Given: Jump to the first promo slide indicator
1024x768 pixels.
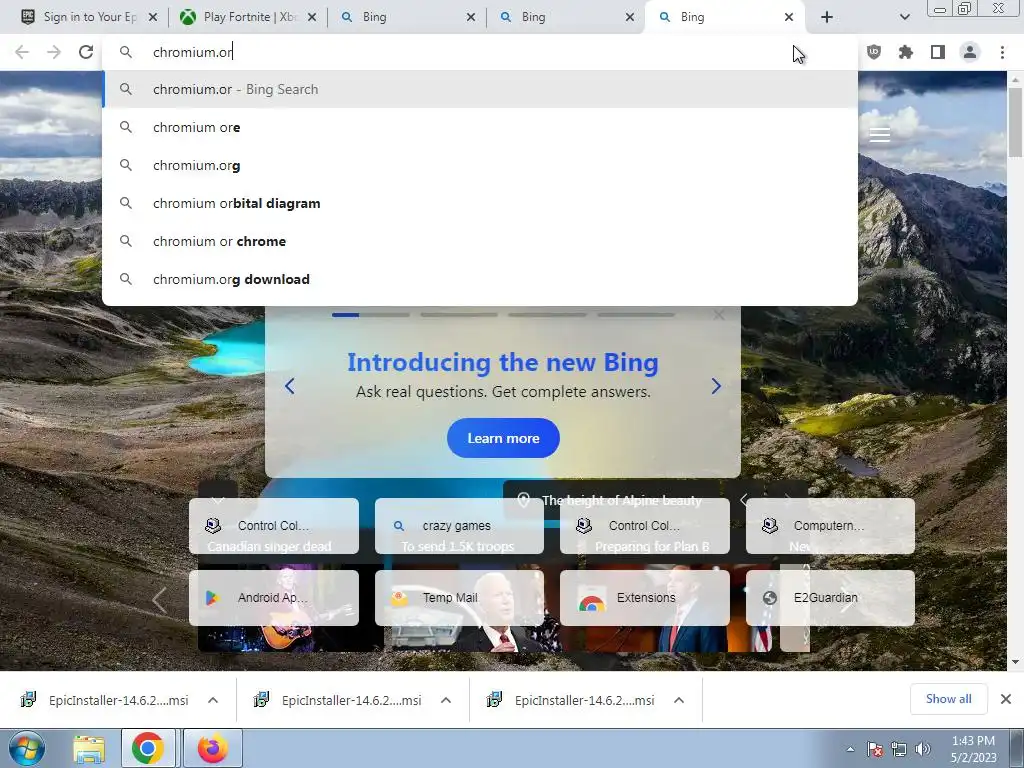Looking at the screenshot, I should [370, 315].
